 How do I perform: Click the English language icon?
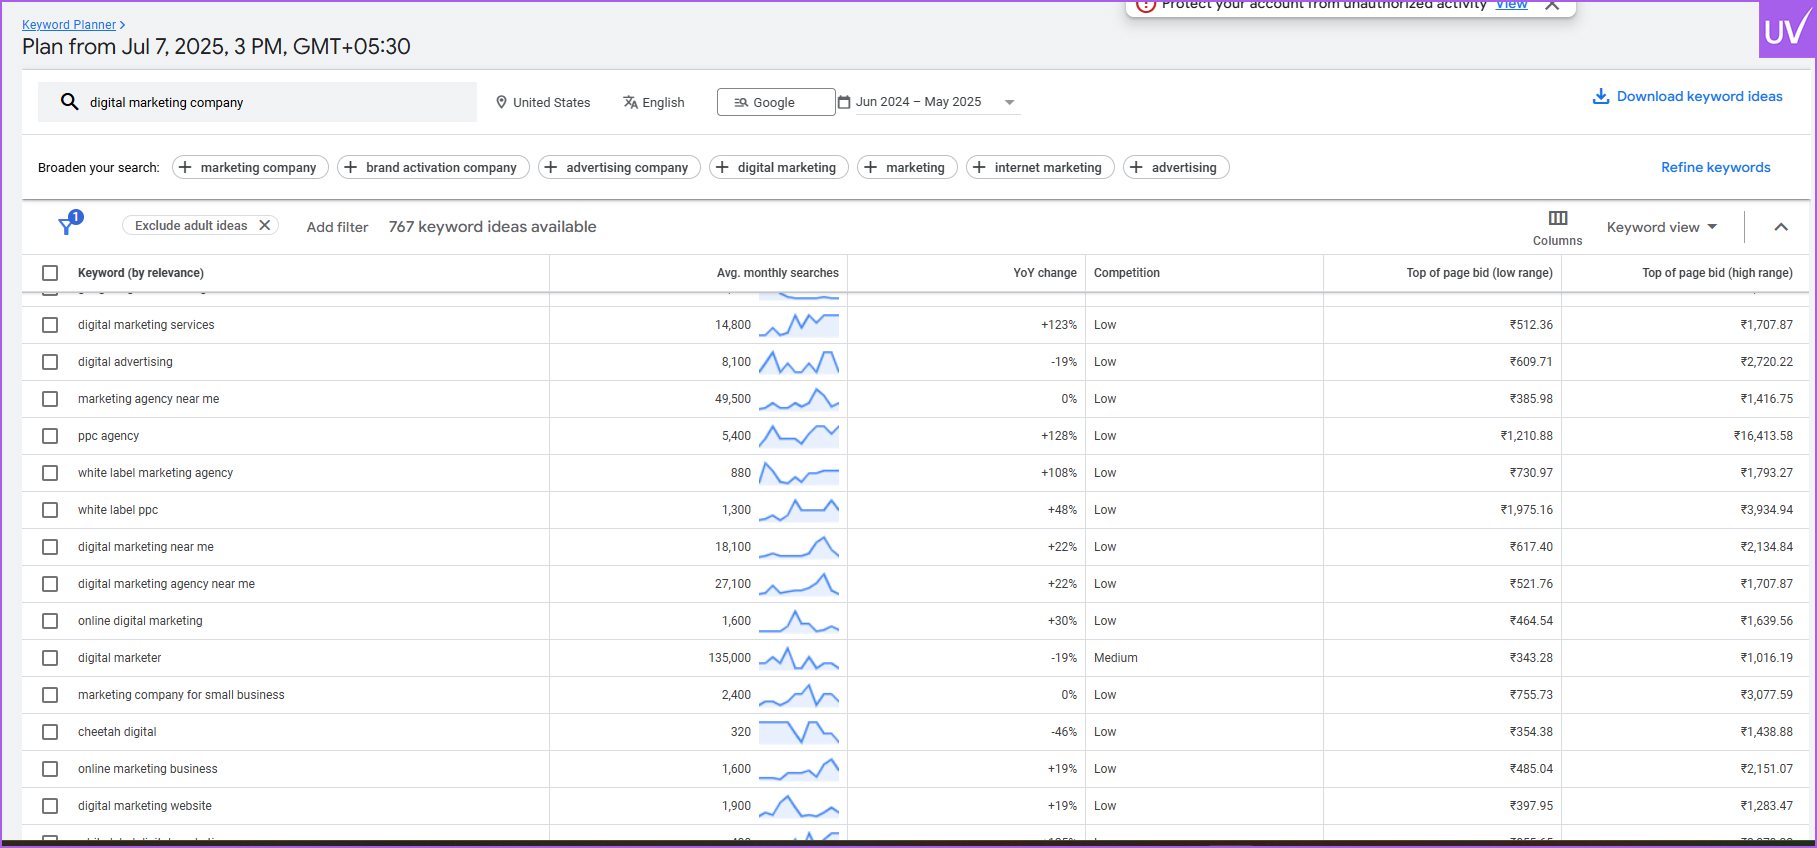(630, 102)
